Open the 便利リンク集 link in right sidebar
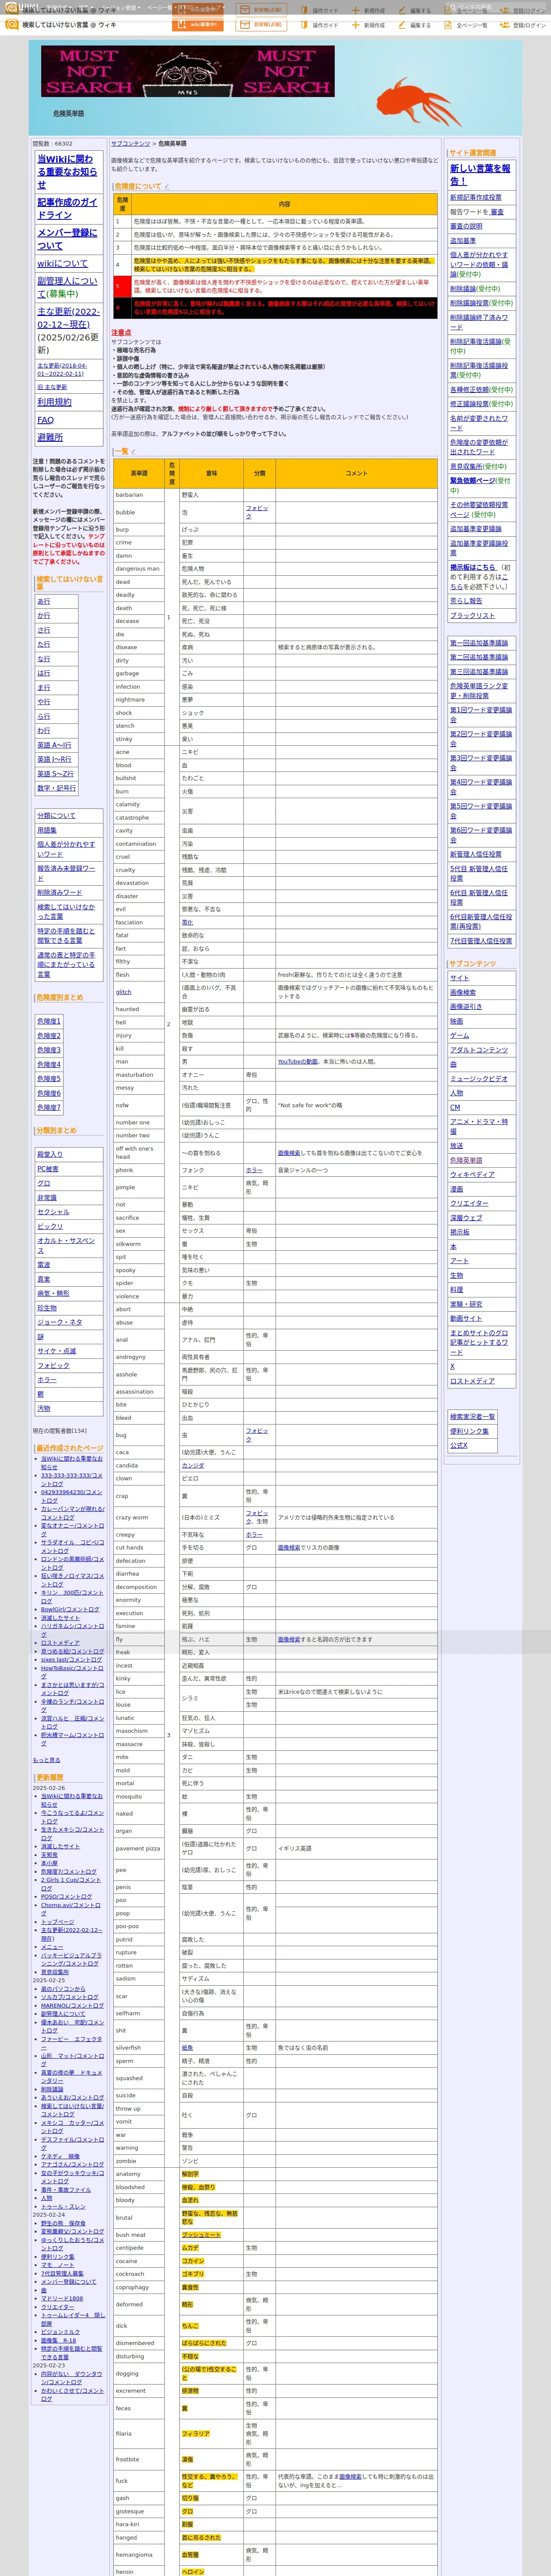 point(469,1431)
